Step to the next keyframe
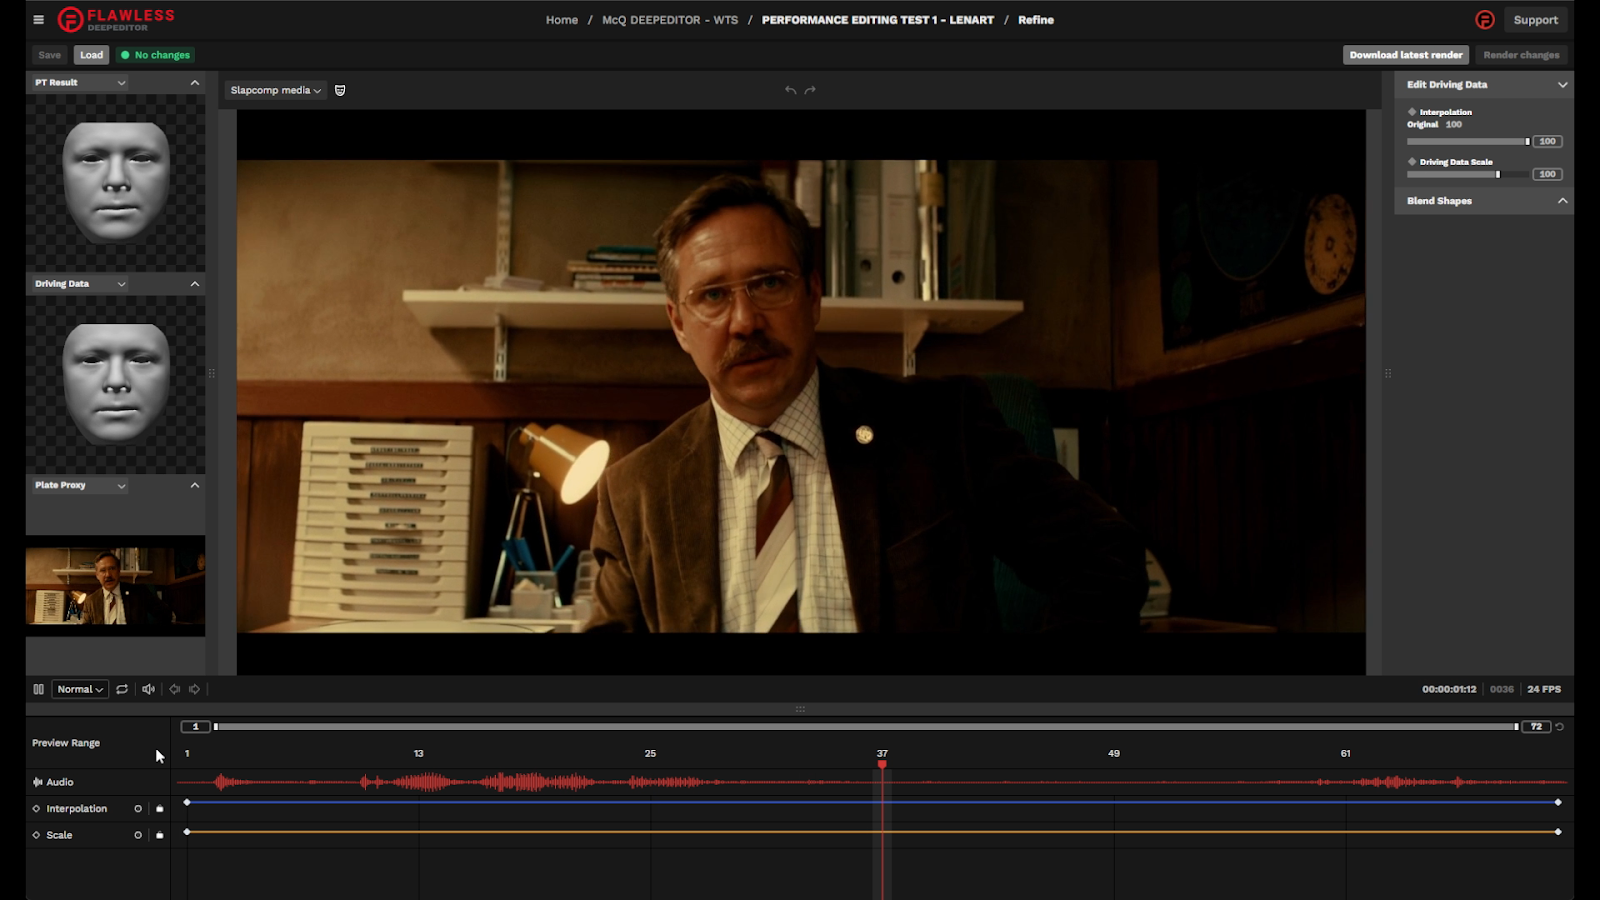1600x900 pixels. point(195,689)
